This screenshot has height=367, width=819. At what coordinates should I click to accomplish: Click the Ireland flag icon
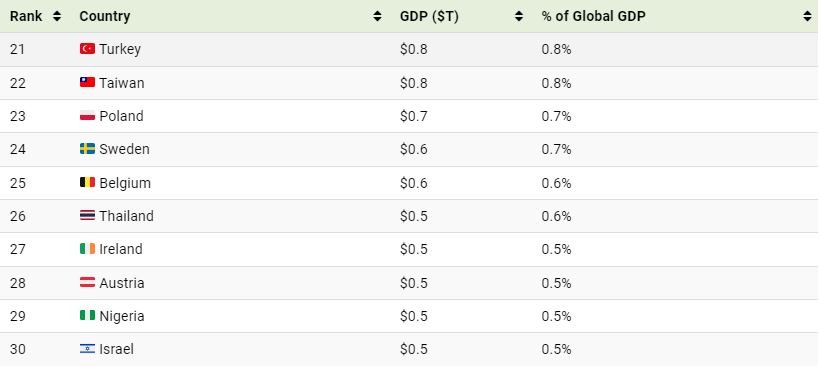[87, 249]
